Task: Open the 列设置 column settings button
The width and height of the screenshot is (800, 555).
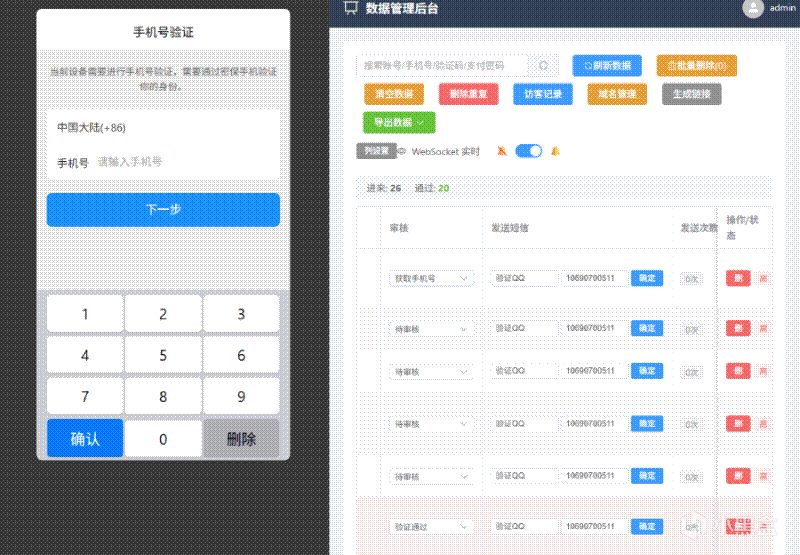Action: point(376,151)
